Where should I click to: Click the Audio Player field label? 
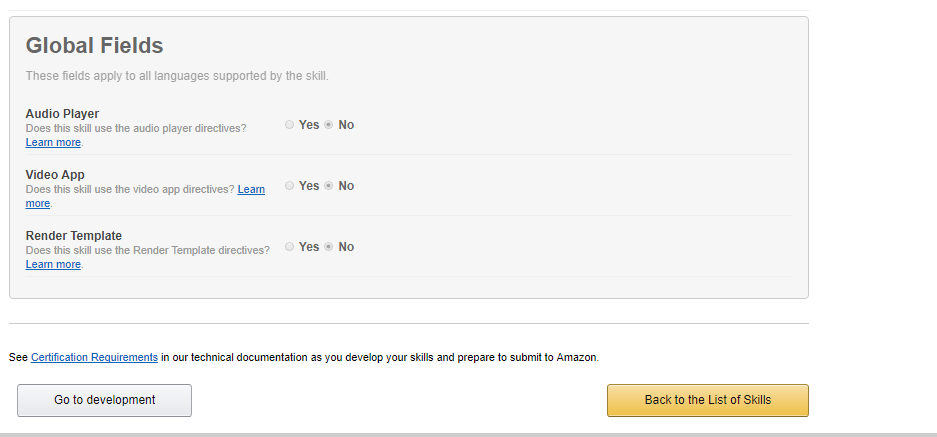(62, 114)
